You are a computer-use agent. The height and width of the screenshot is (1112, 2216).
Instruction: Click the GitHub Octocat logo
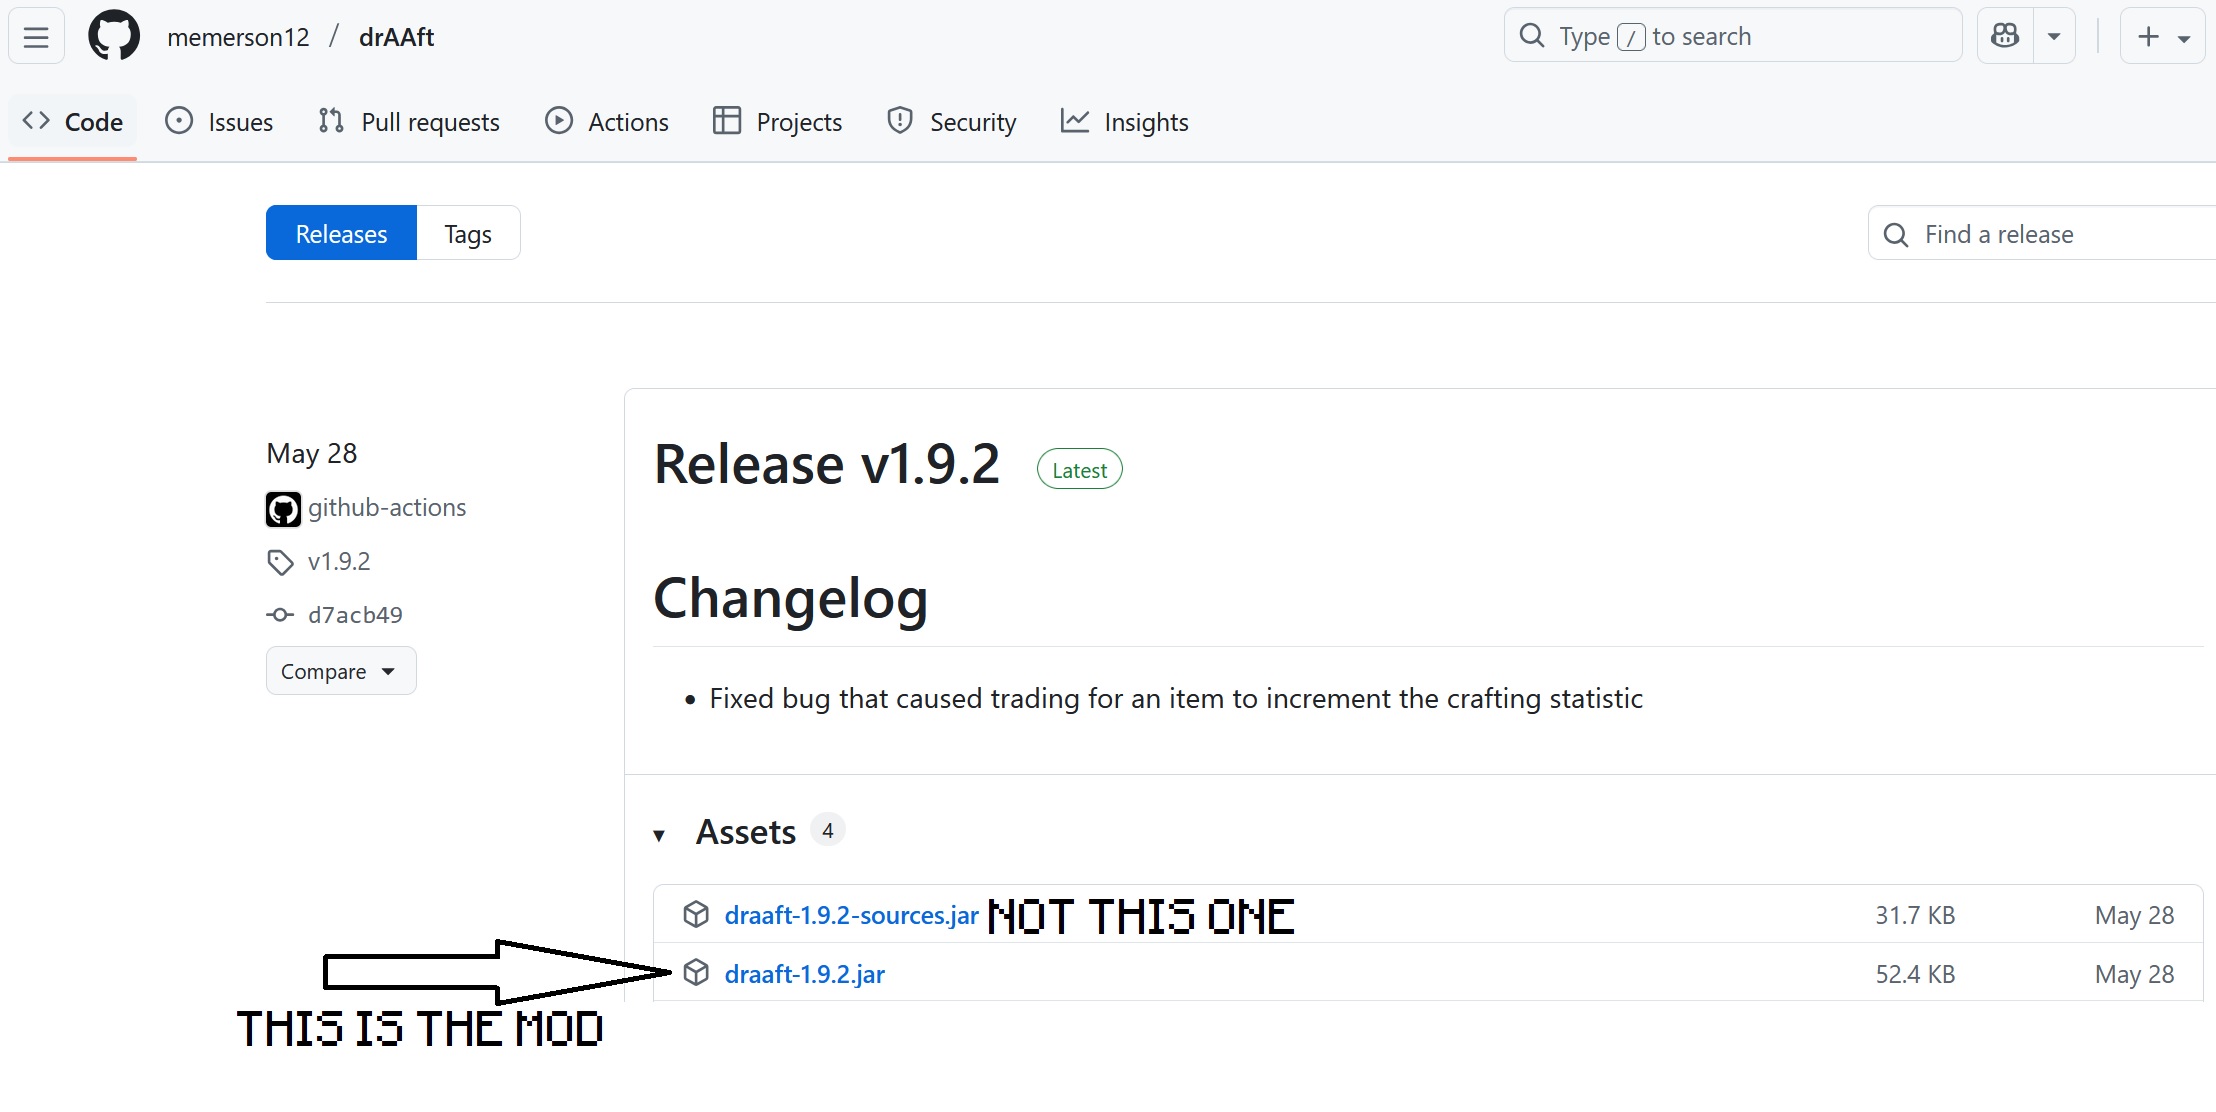(114, 37)
